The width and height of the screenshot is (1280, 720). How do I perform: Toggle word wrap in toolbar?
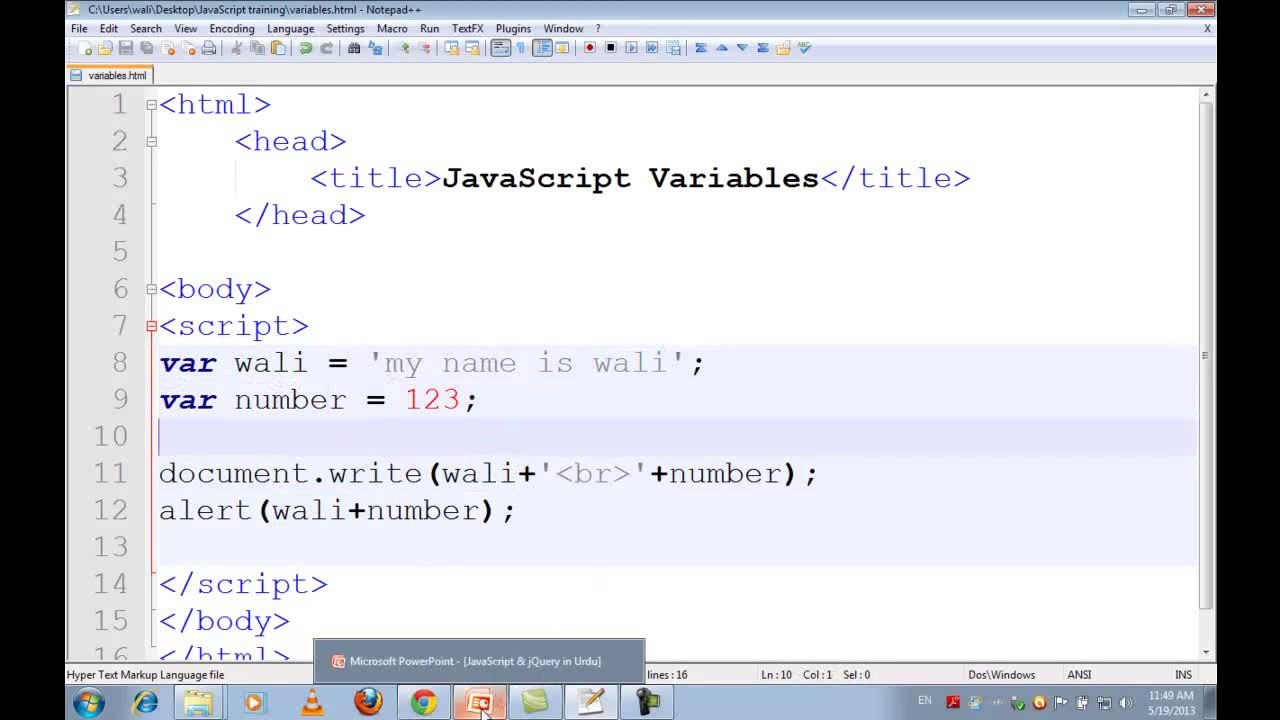501,48
